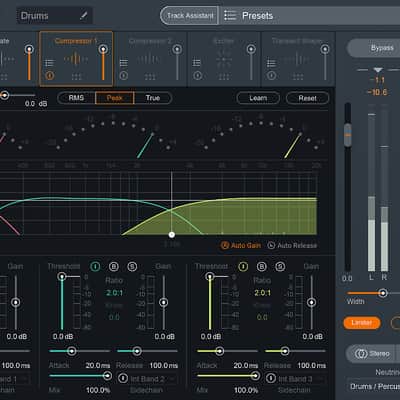
Task: Click yellow band 3 Ratio value 2.0:1
Action: click(262, 293)
